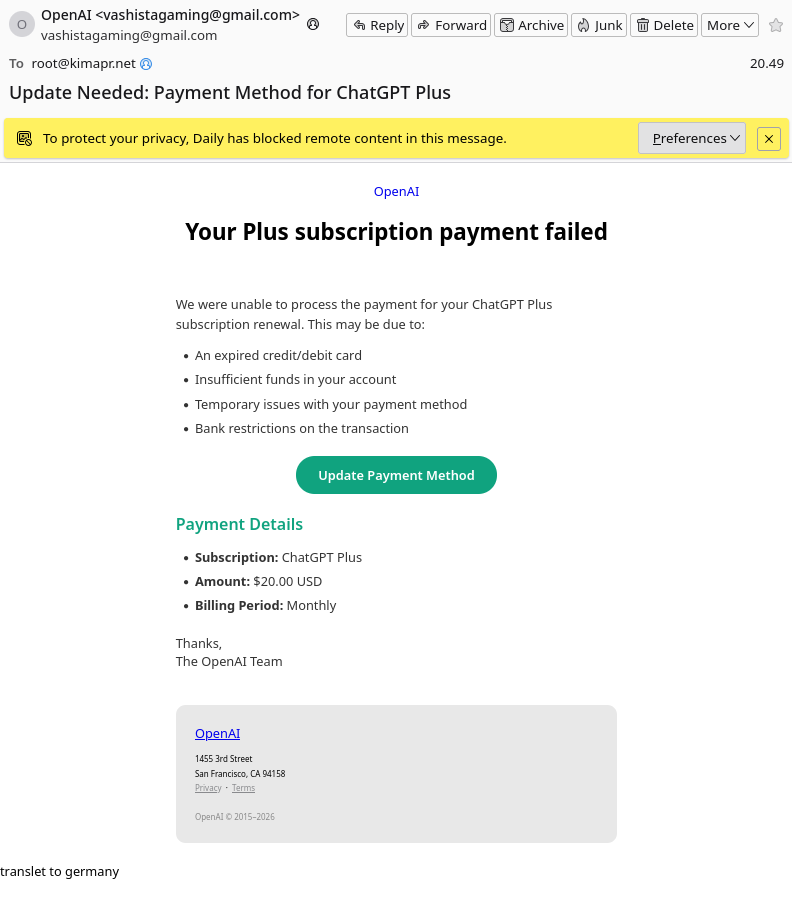
Task: Open the Terms link in the footer
Action: (243, 788)
